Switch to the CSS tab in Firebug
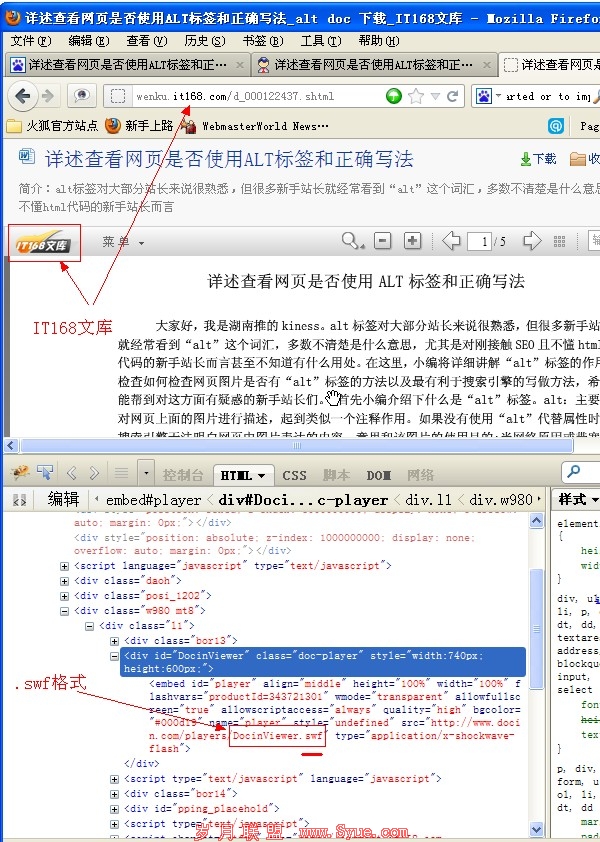 pyautogui.click(x=294, y=475)
